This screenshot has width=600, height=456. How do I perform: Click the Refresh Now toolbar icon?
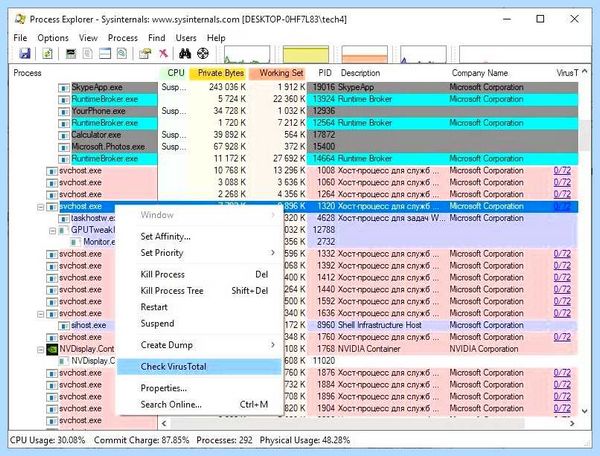pyautogui.click(x=47, y=54)
